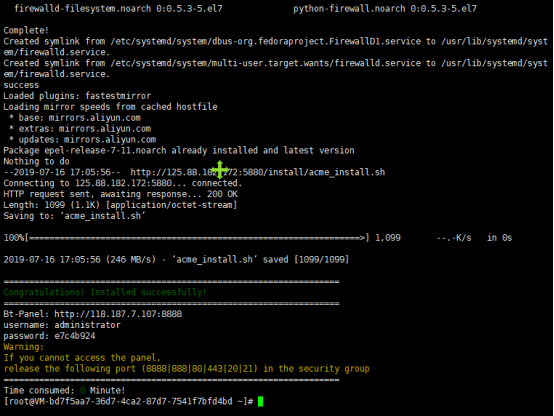Click the green move cross cursor icon
Image resolution: width=554 pixels, height=416 pixels.
[220, 170]
